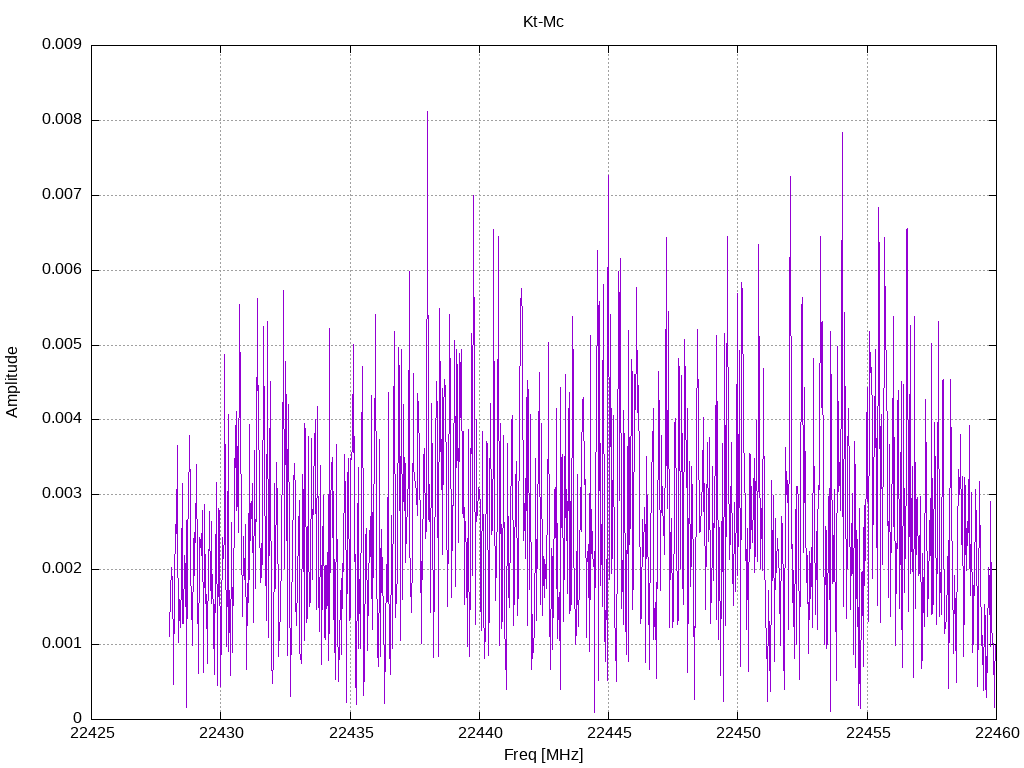The image size is (1024, 768).
Task: Click the 0.005 y-axis tick label
Action: [x=62, y=344]
